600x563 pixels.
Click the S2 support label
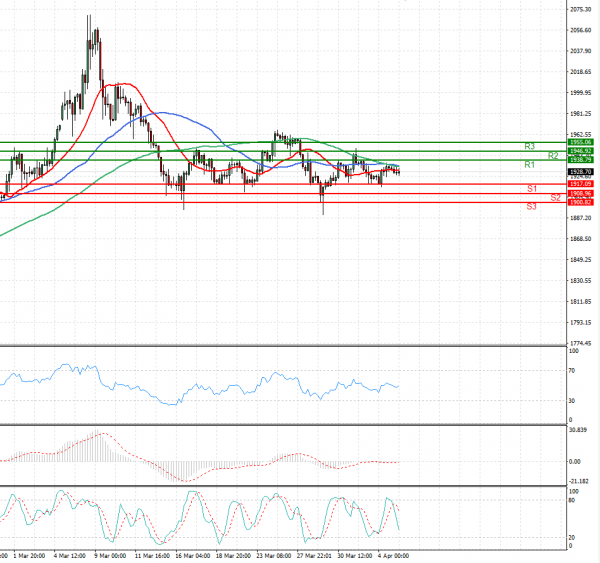coord(555,197)
